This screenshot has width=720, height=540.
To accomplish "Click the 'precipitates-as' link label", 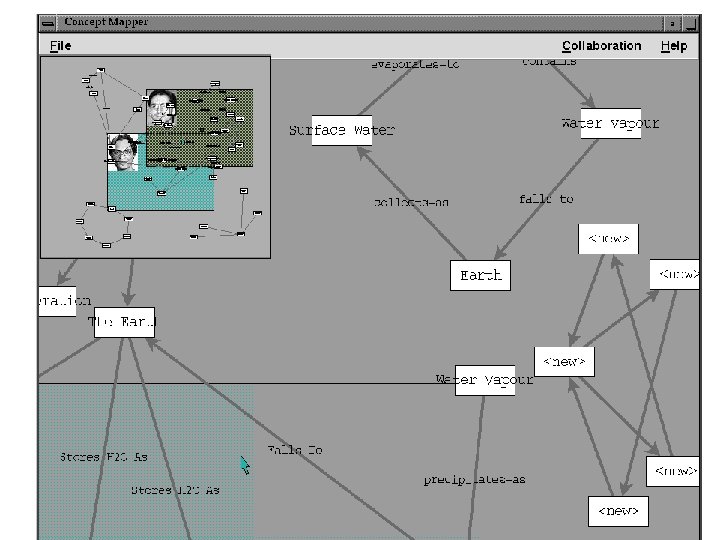I will 474,480.
